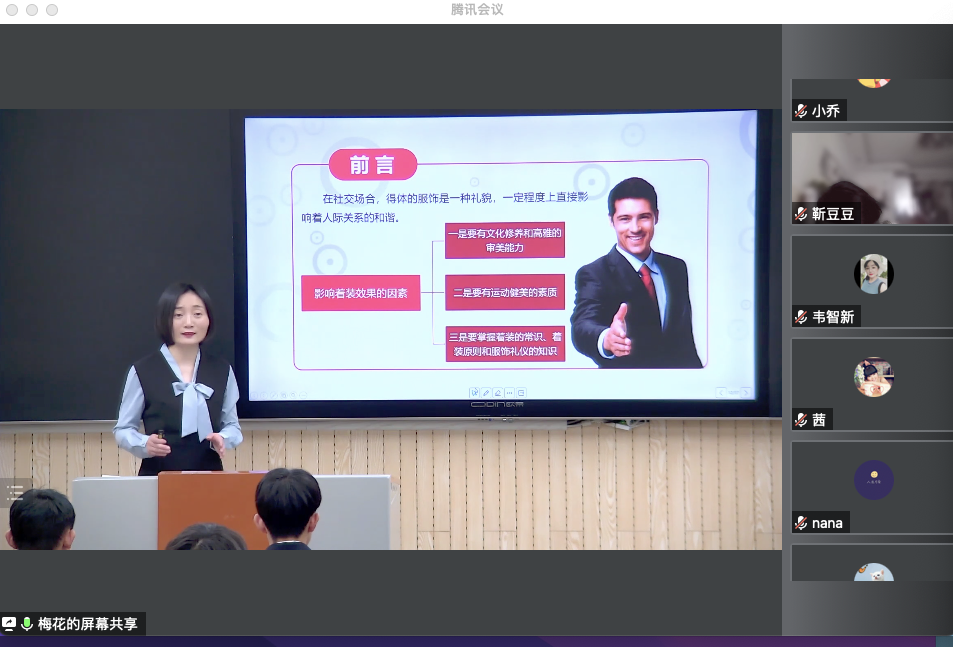Click the green microphone icon beside 梅花
Viewport: 953px width, 647px height.
[27, 624]
